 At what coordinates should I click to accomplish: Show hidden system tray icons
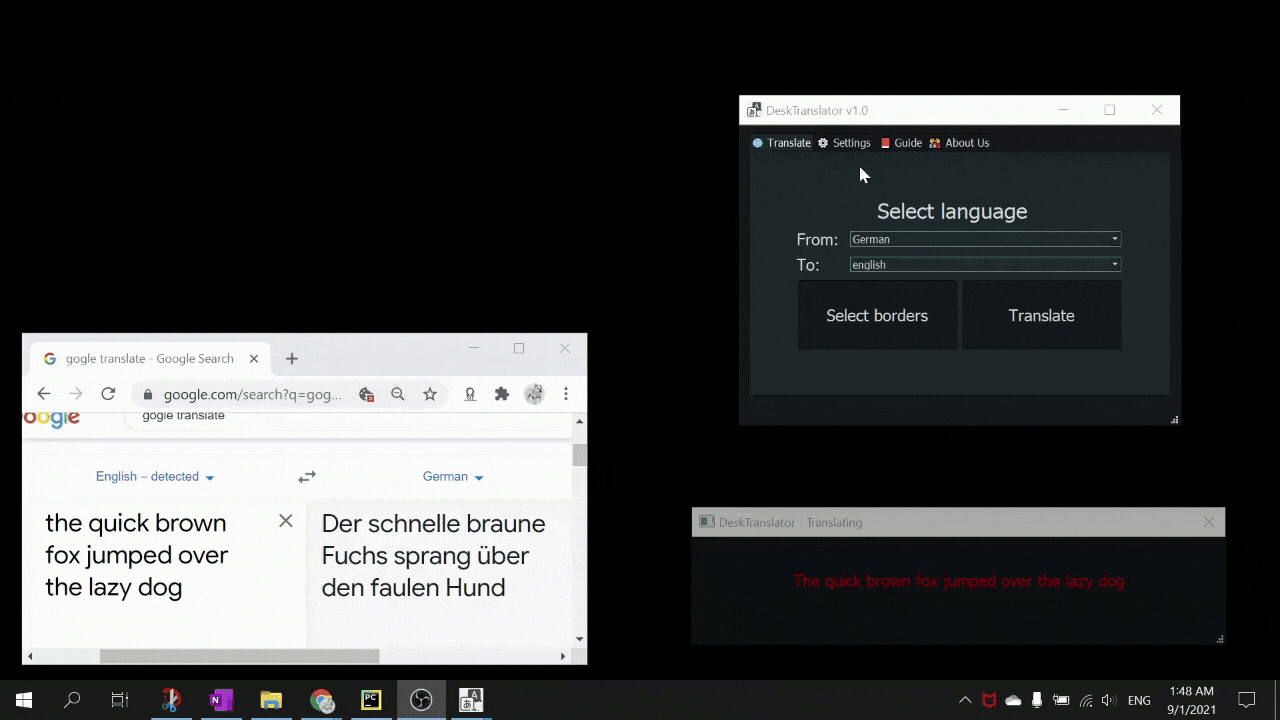click(965, 700)
